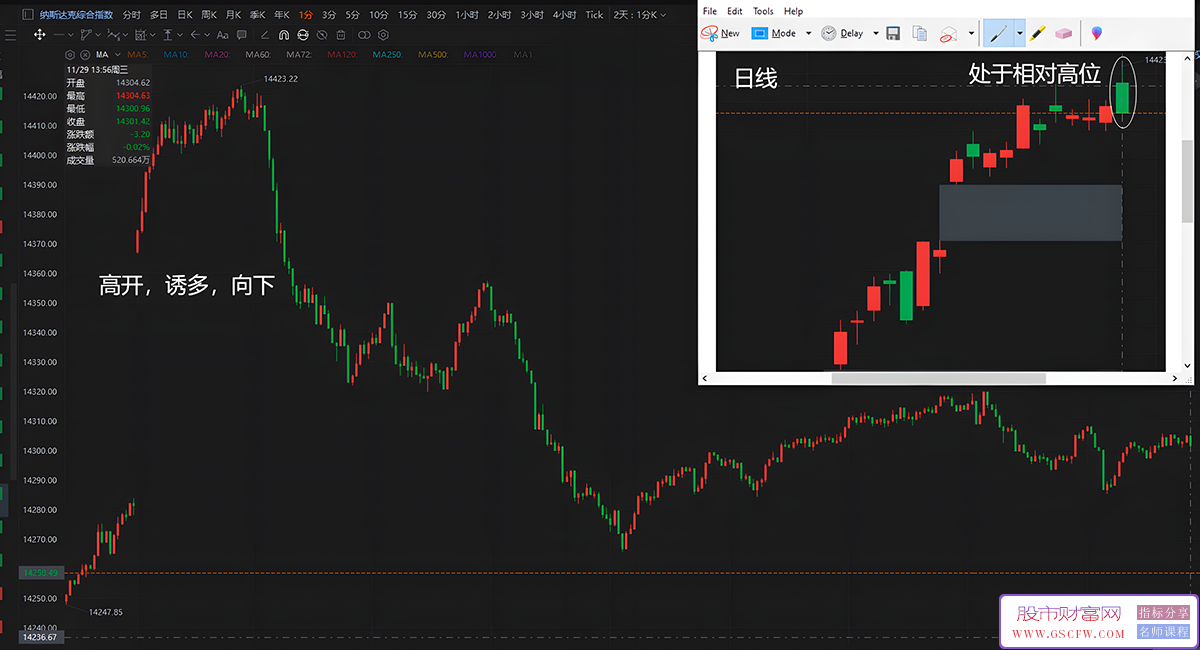The height and width of the screenshot is (650, 1200).
Task: Click the 纳斯达克综合指数 index name
Action: tap(76, 15)
